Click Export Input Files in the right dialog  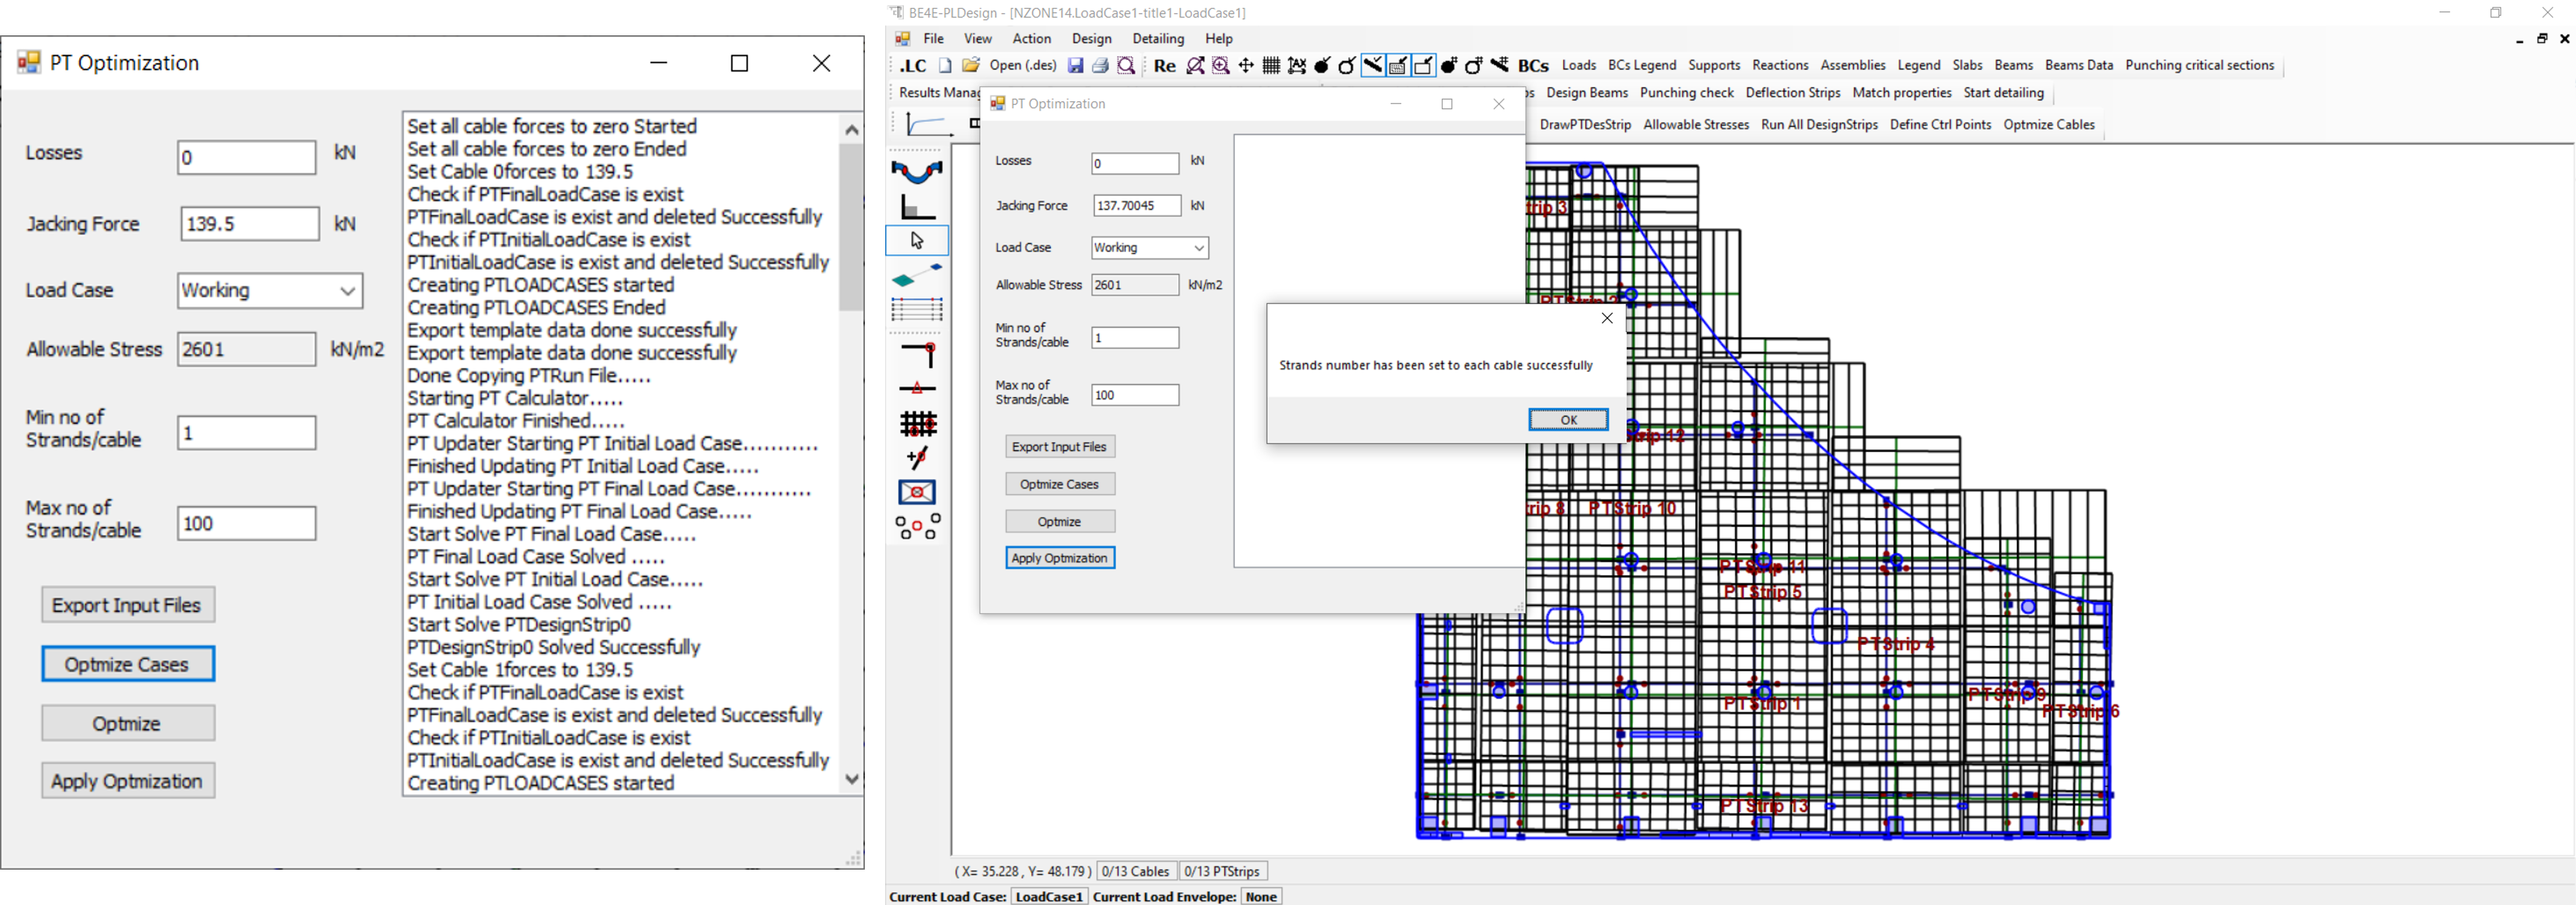(1059, 447)
